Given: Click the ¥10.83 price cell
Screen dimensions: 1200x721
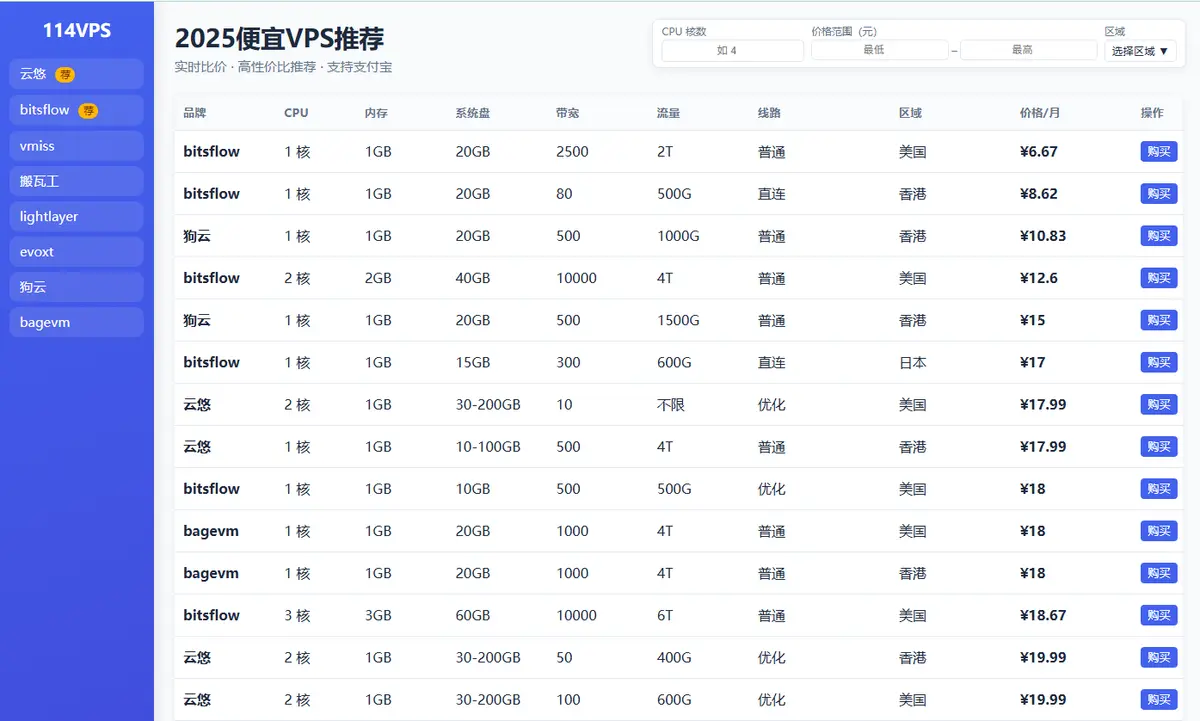Looking at the screenshot, I should tap(1043, 236).
